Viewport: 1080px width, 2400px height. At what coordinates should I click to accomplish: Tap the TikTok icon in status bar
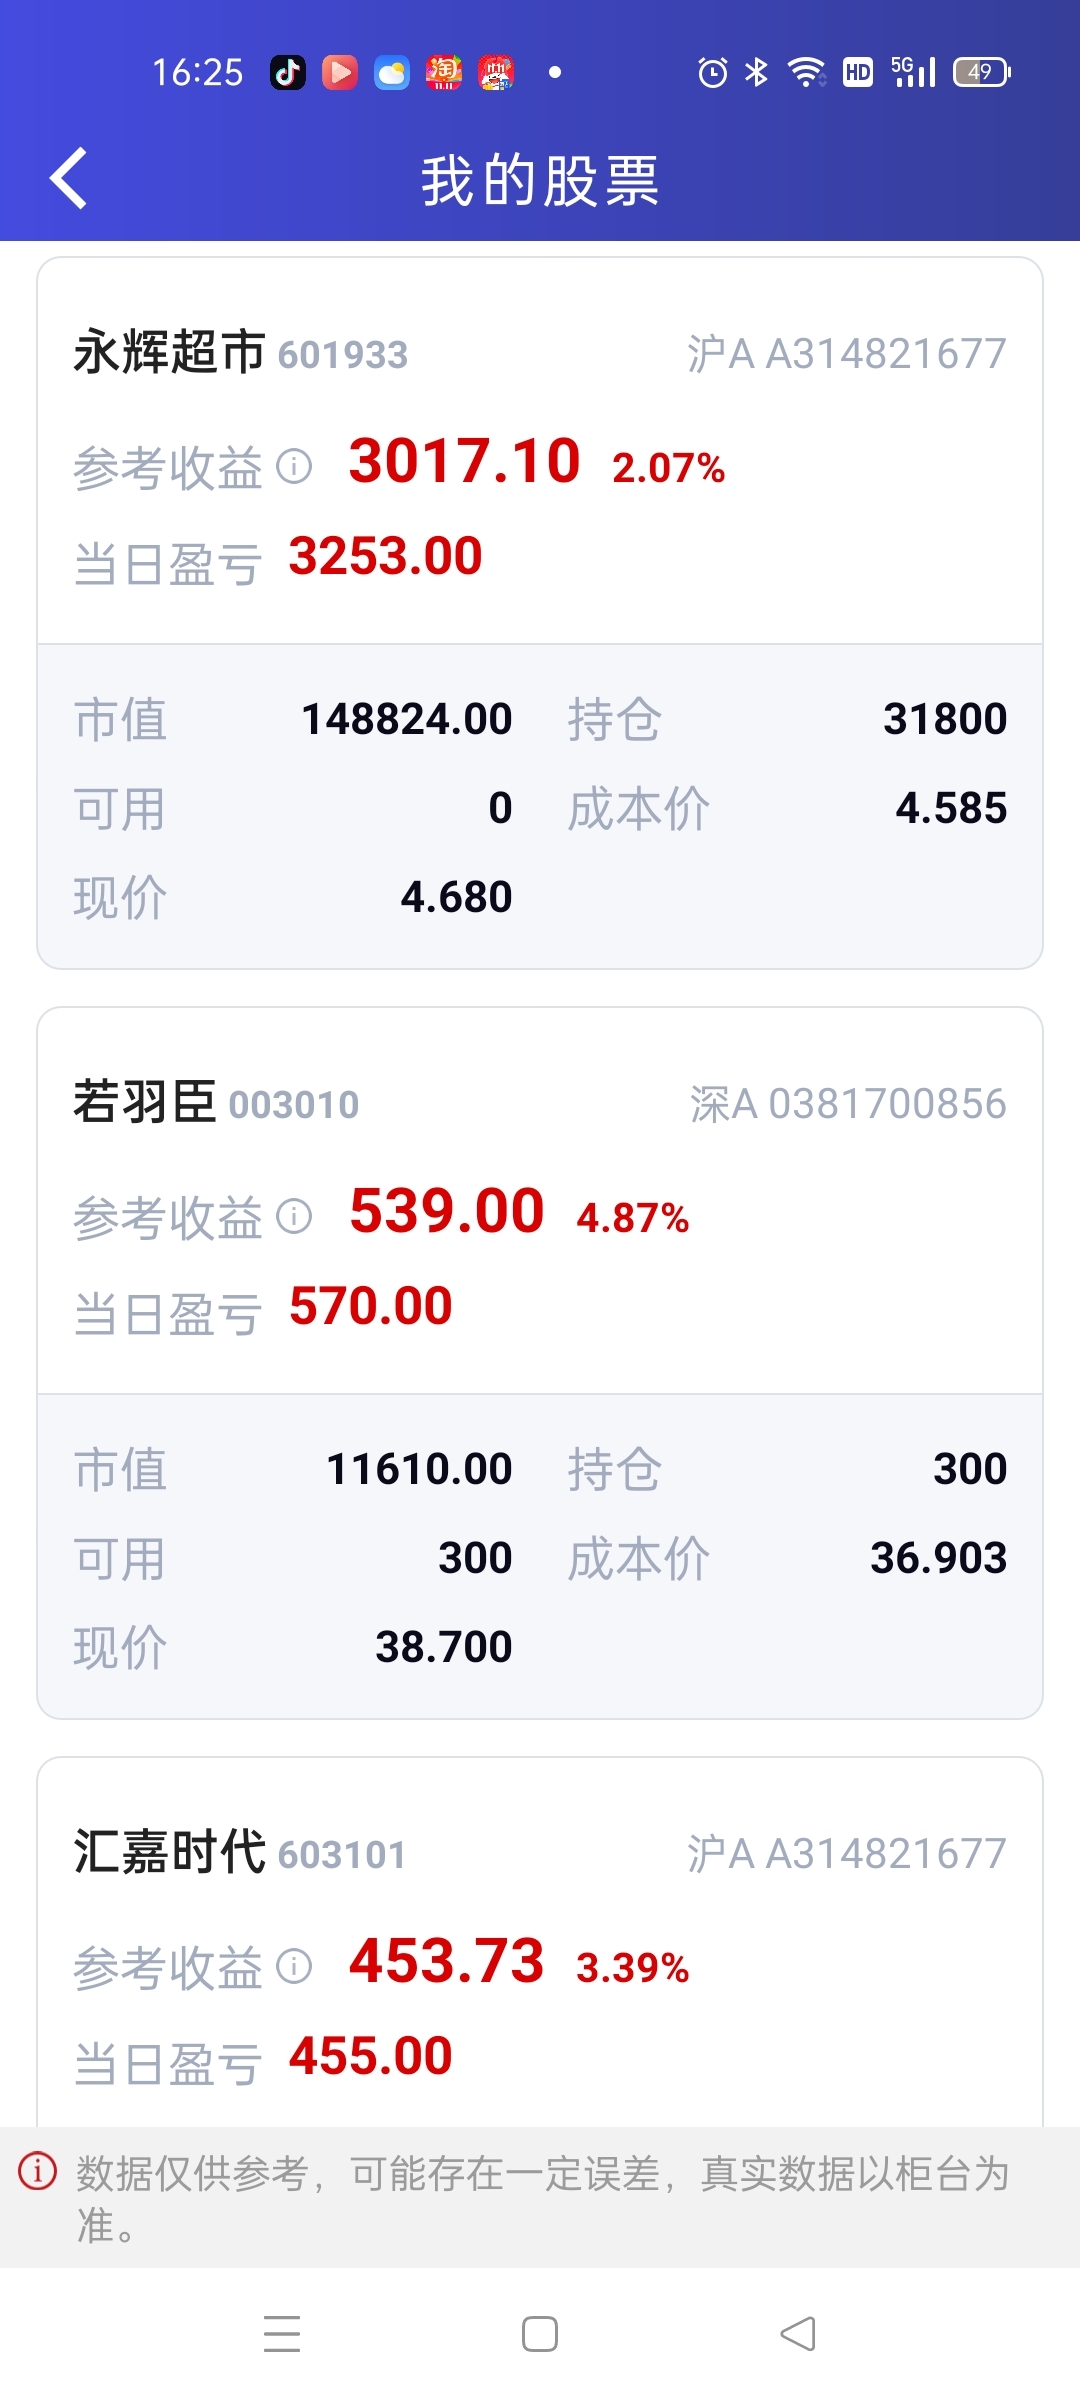click(x=288, y=72)
